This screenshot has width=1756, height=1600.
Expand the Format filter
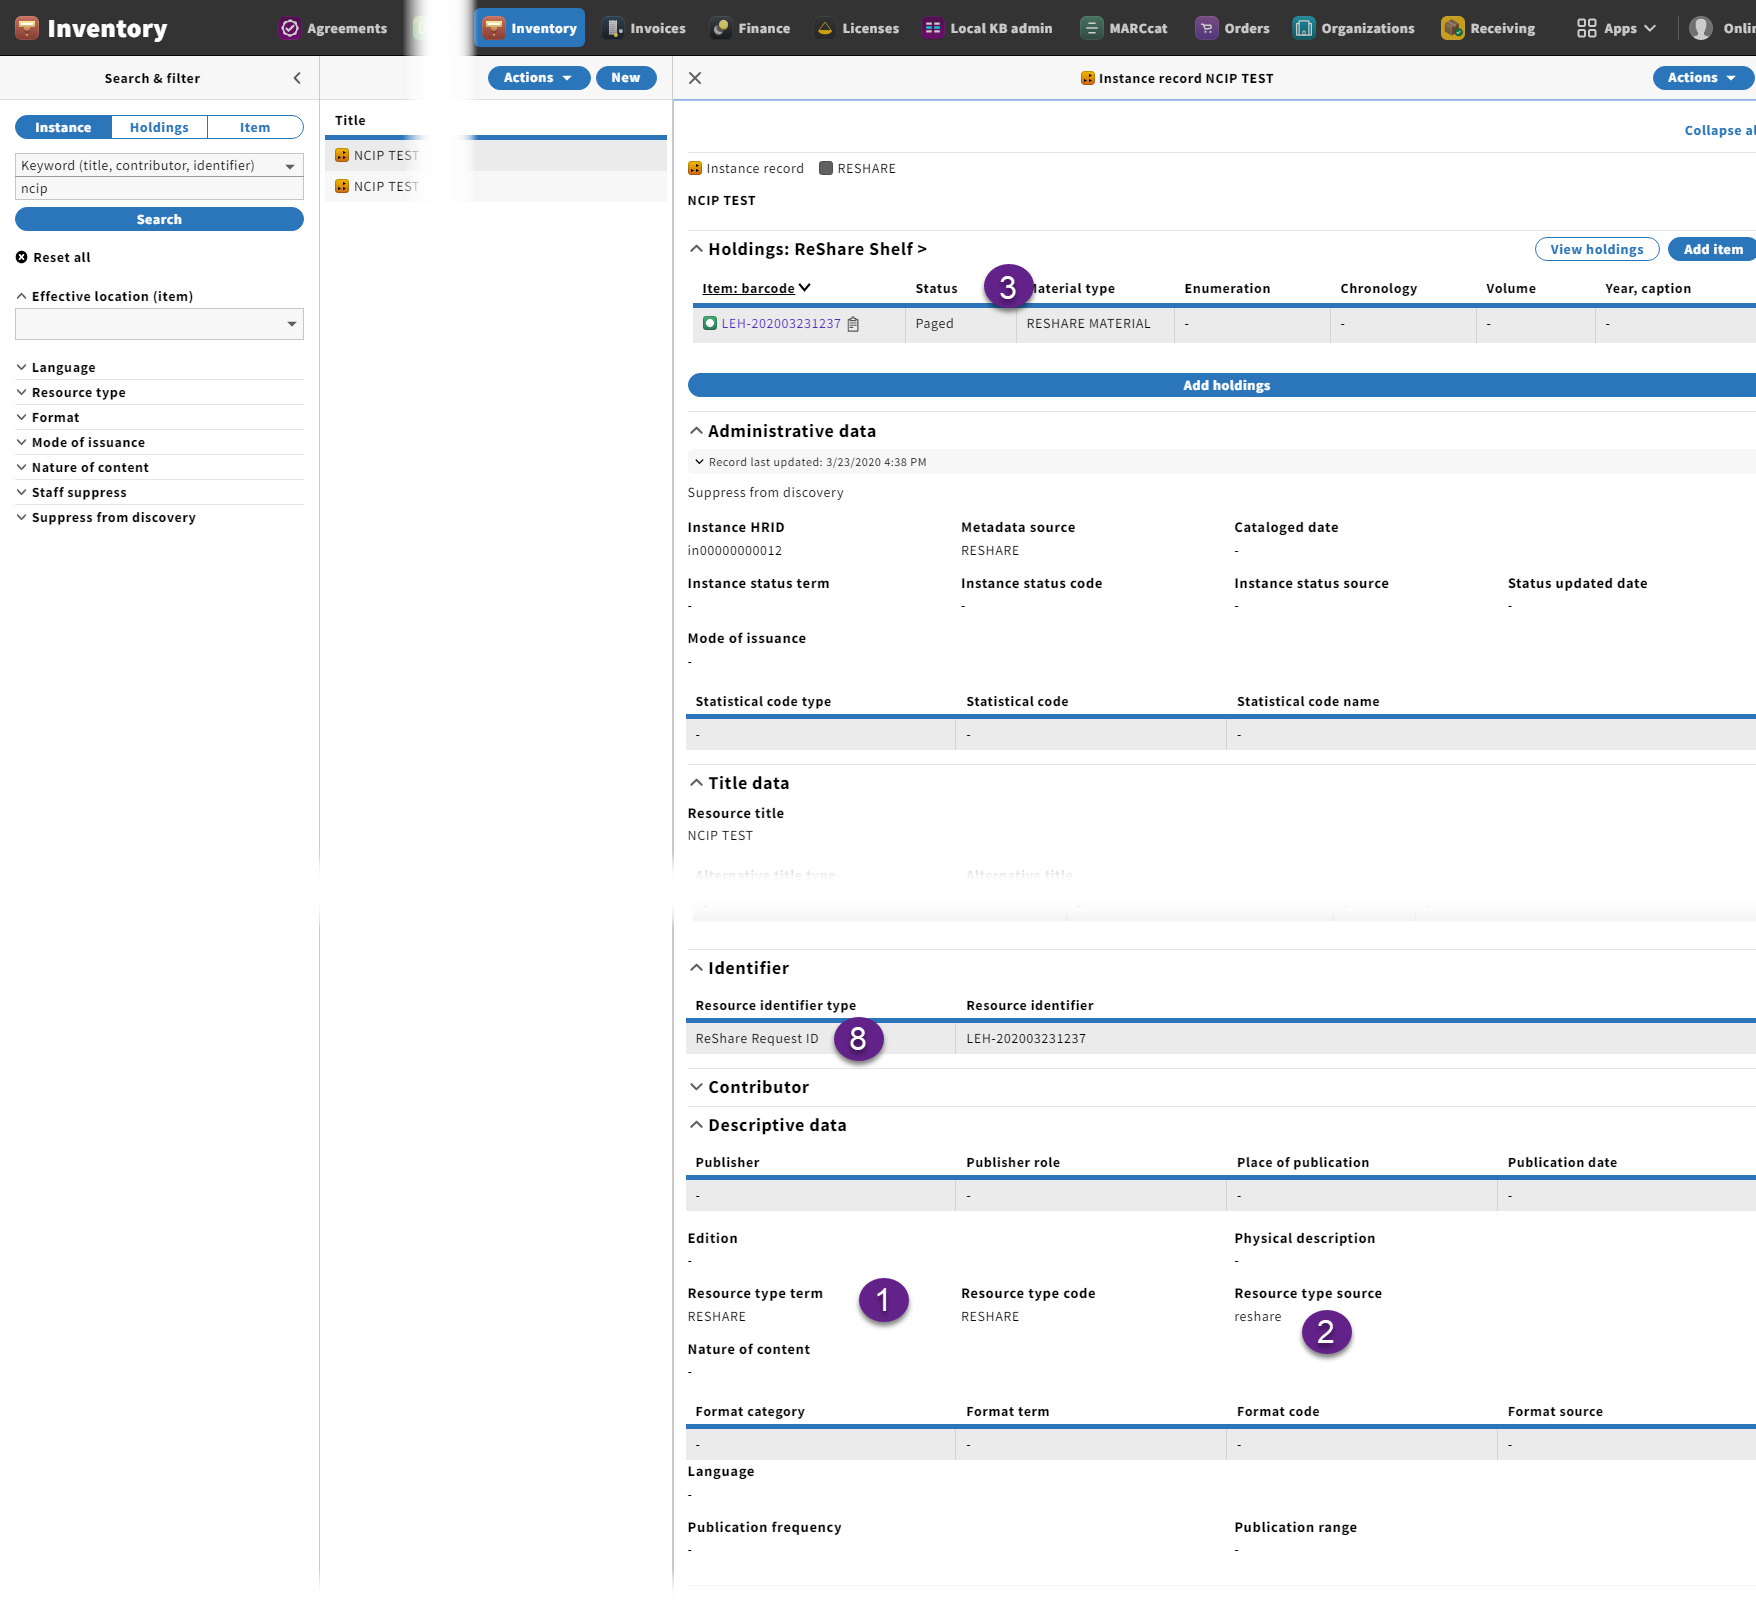pyautogui.click(x=48, y=417)
